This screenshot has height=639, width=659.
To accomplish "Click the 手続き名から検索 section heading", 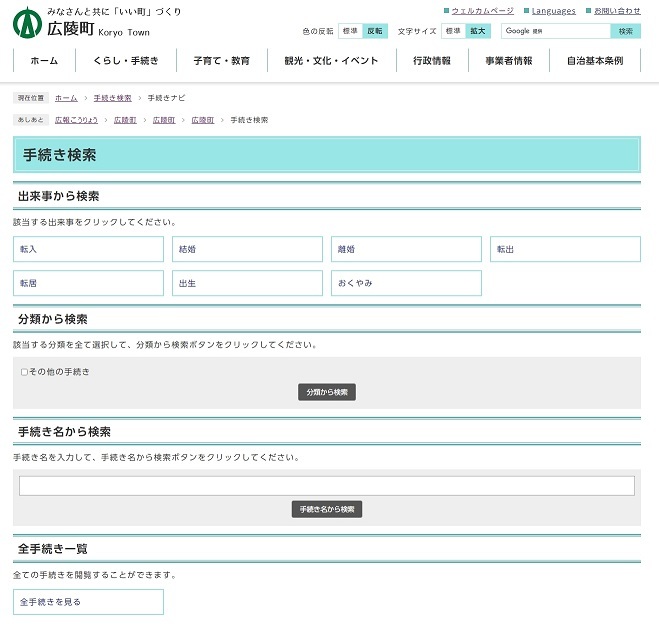I will point(64,432).
